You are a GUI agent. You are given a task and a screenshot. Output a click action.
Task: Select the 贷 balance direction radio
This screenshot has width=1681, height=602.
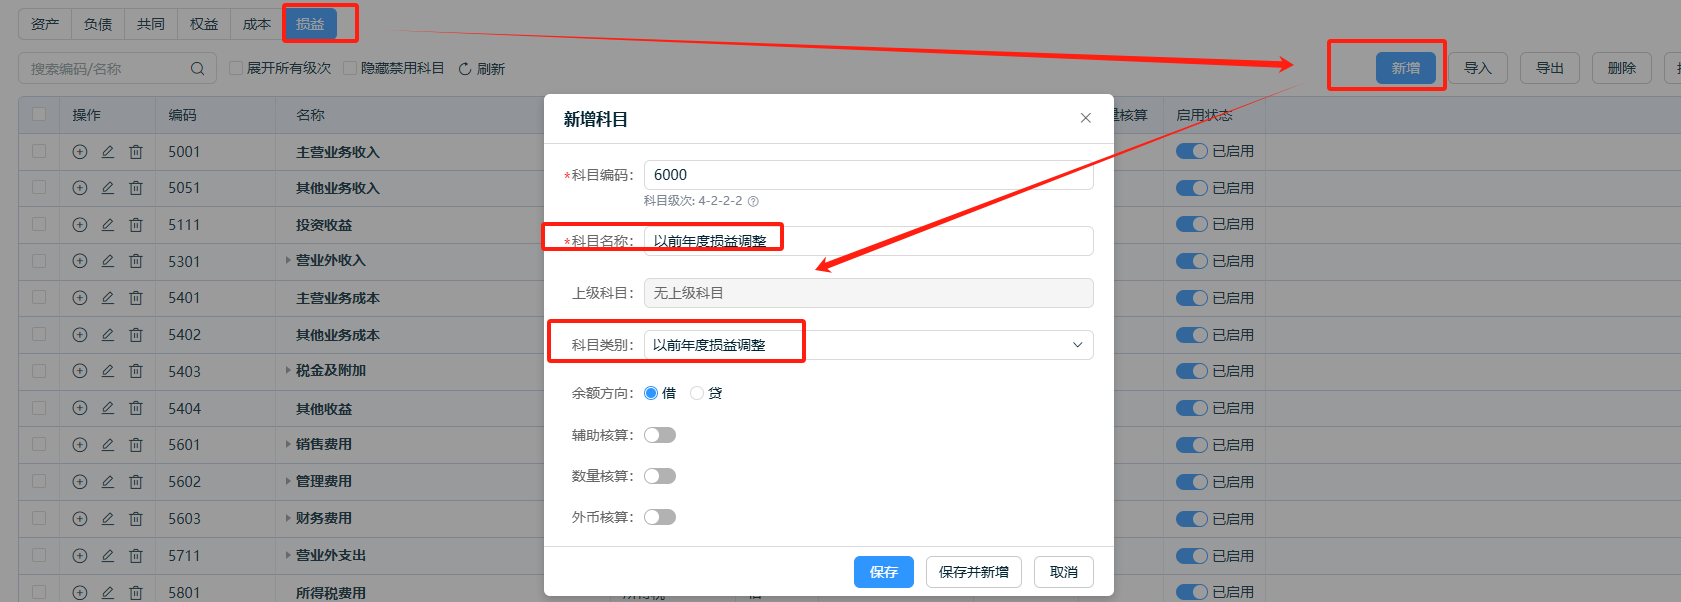[x=697, y=393]
